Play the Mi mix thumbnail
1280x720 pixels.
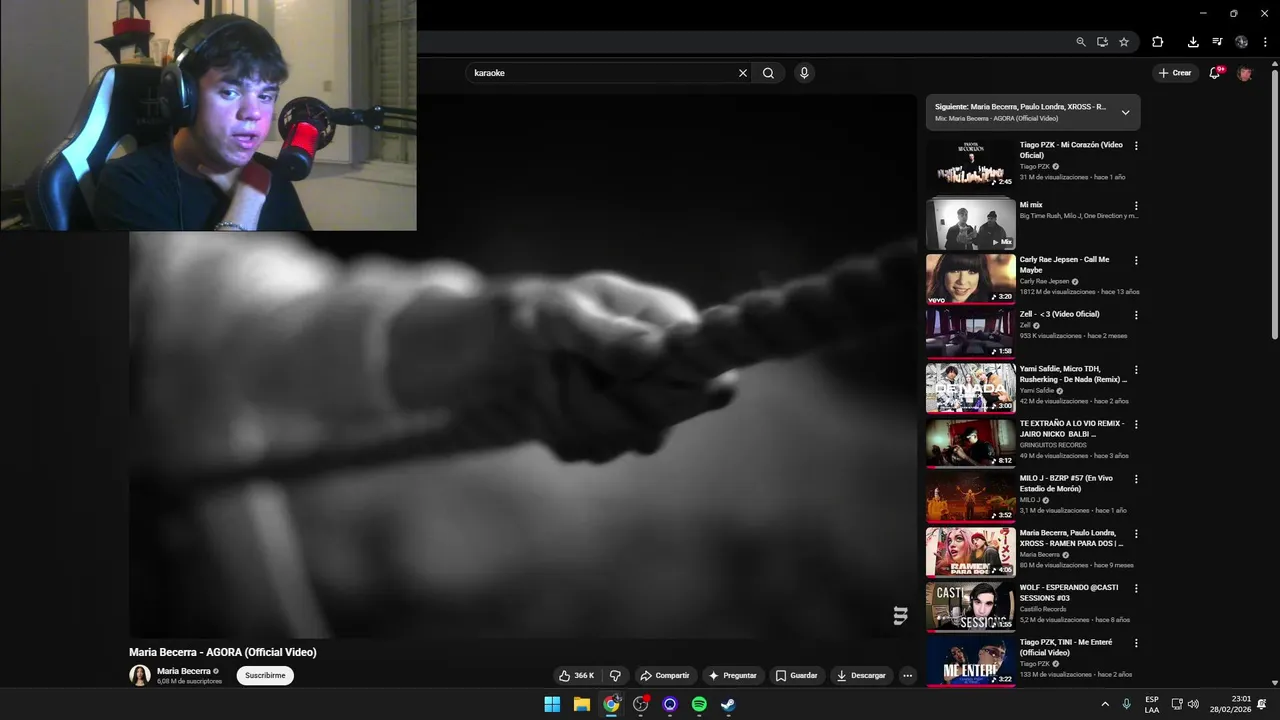[970, 224]
